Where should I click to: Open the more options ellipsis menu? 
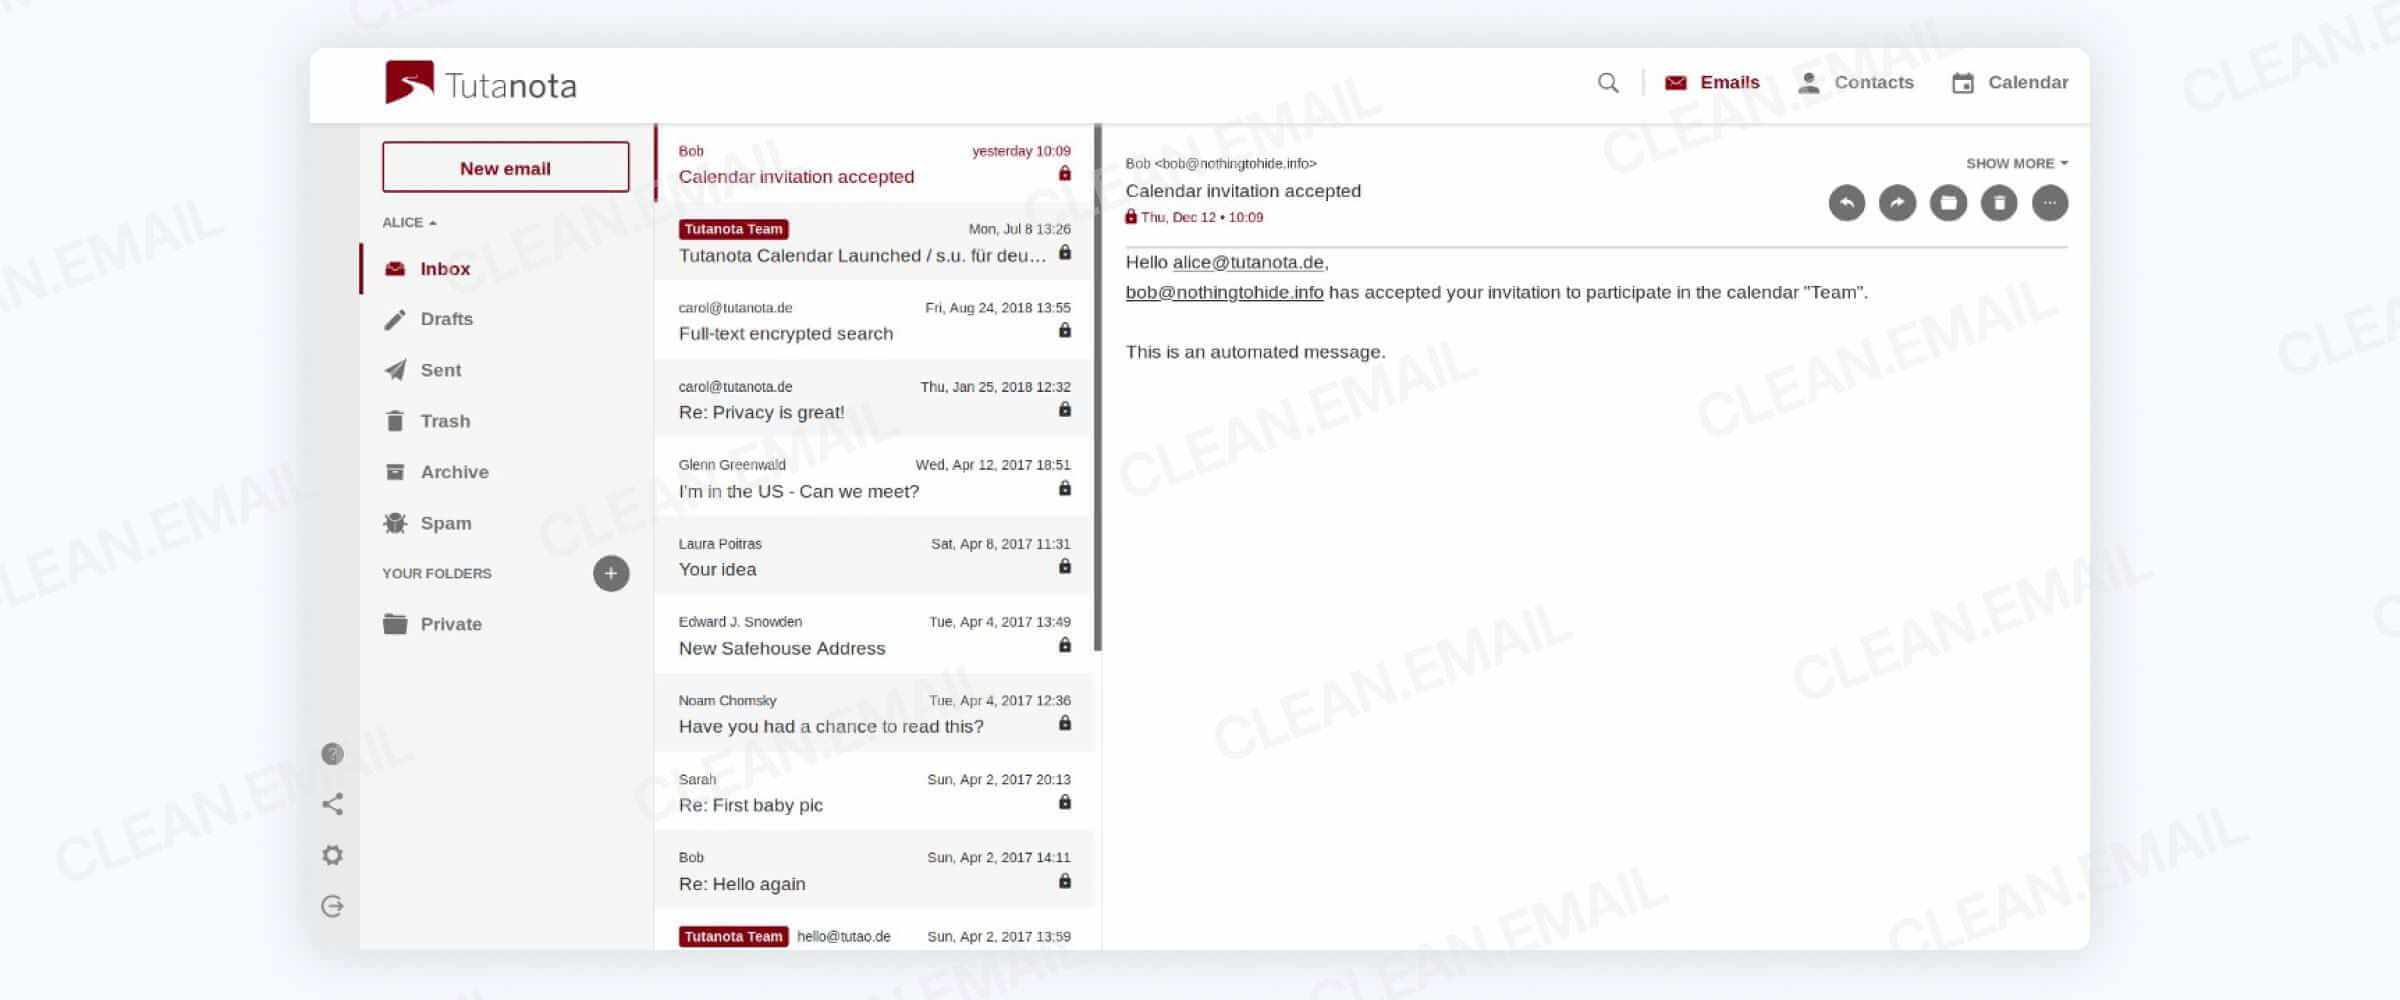click(x=2049, y=203)
